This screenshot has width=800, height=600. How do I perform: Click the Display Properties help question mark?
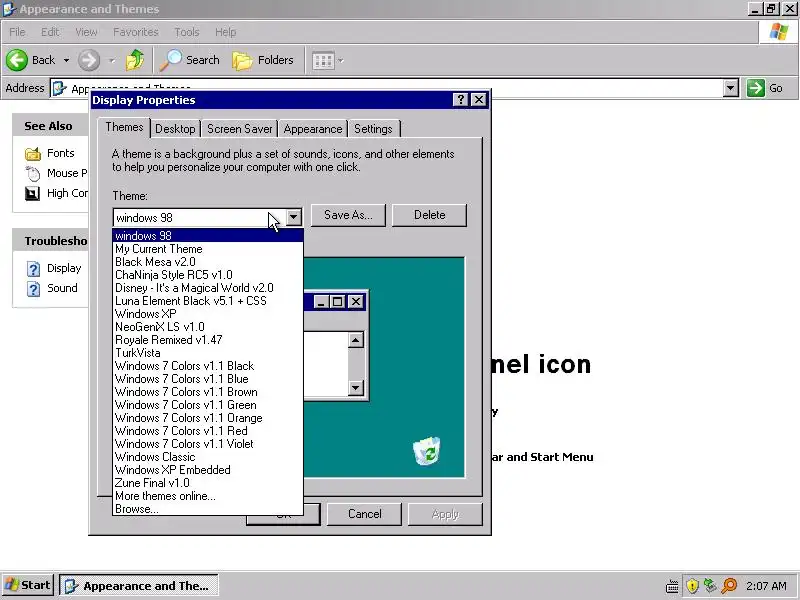460,99
